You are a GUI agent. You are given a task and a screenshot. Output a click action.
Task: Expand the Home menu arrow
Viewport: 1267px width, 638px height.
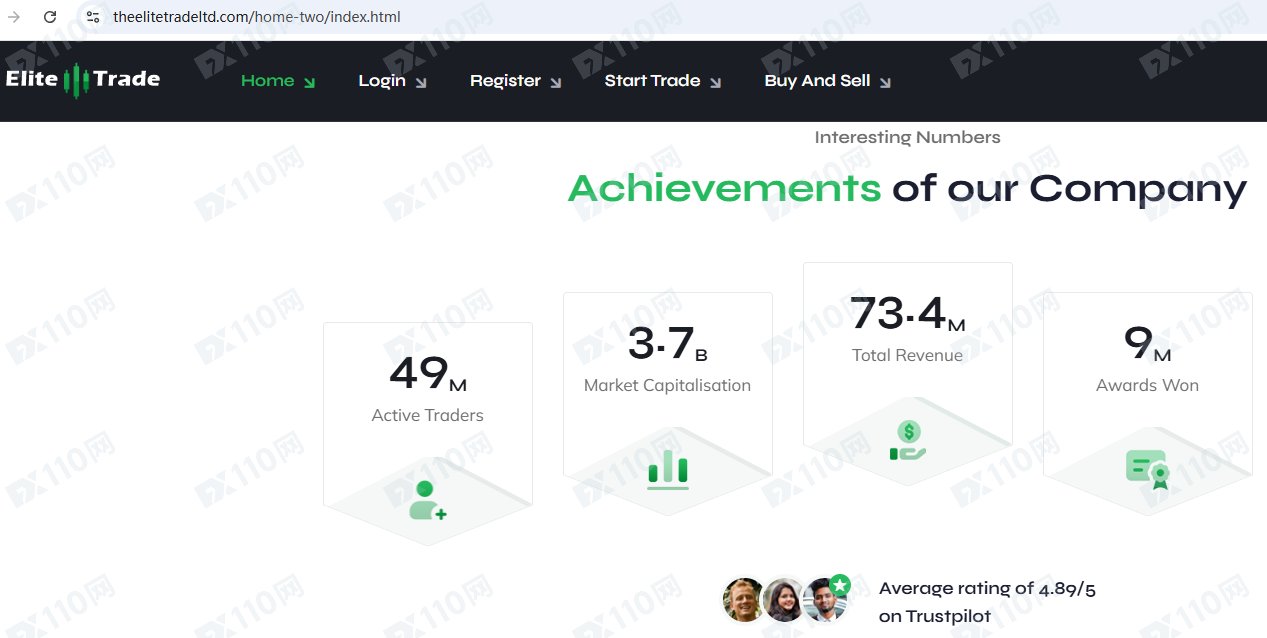click(x=309, y=83)
